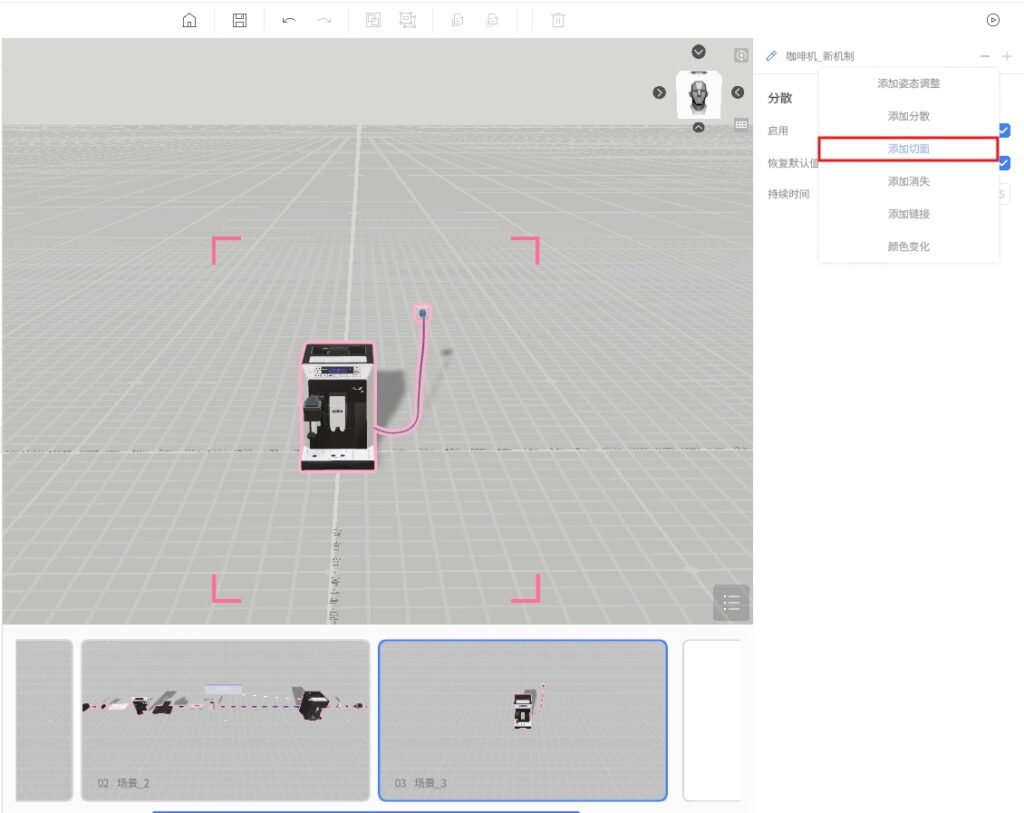Screen dimensions: 1024x813
Task: Click the redo arrow icon
Action: [324, 20]
